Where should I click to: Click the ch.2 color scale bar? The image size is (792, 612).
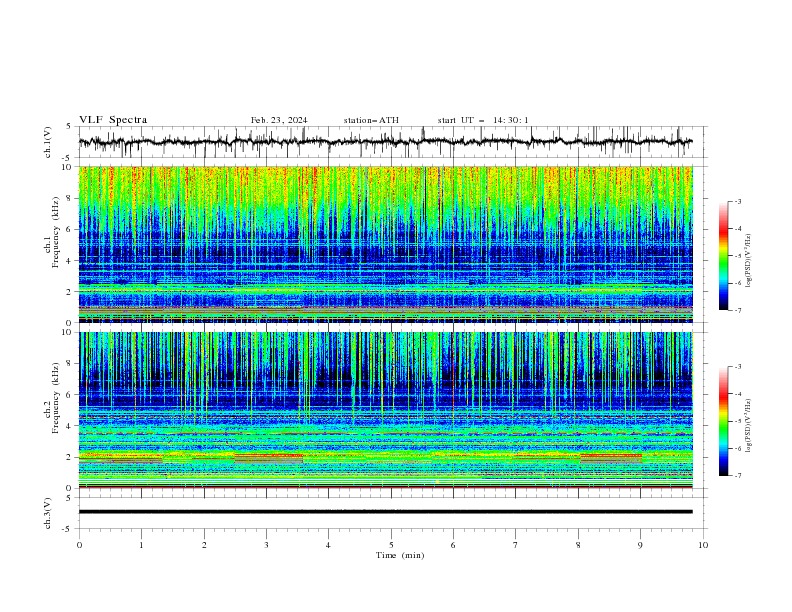point(723,421)
